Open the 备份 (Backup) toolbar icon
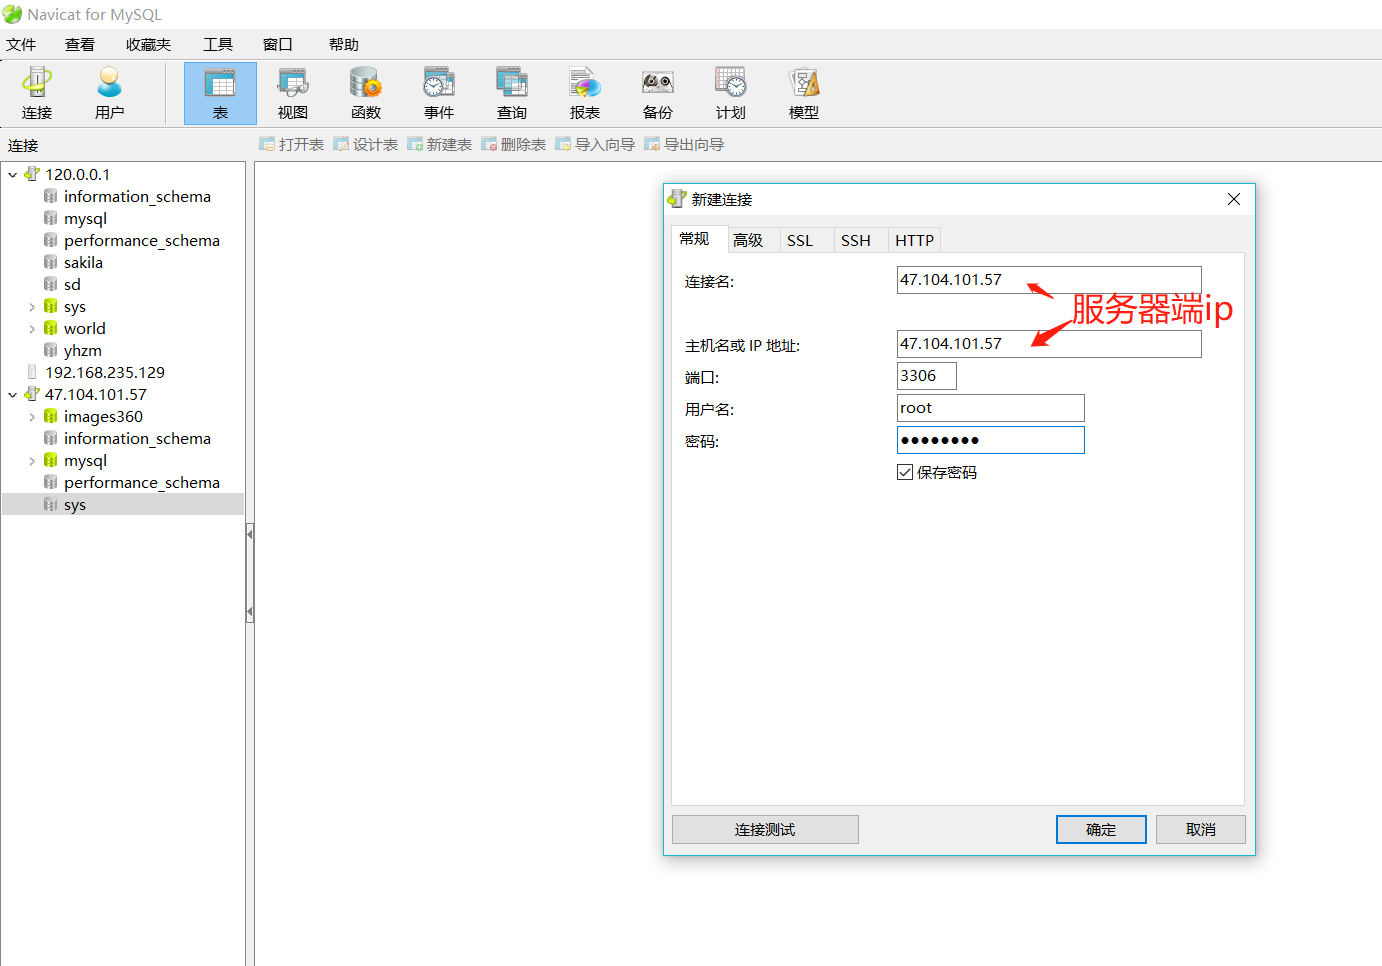Viewport: 1382px width, 966px height. [658, 93]
